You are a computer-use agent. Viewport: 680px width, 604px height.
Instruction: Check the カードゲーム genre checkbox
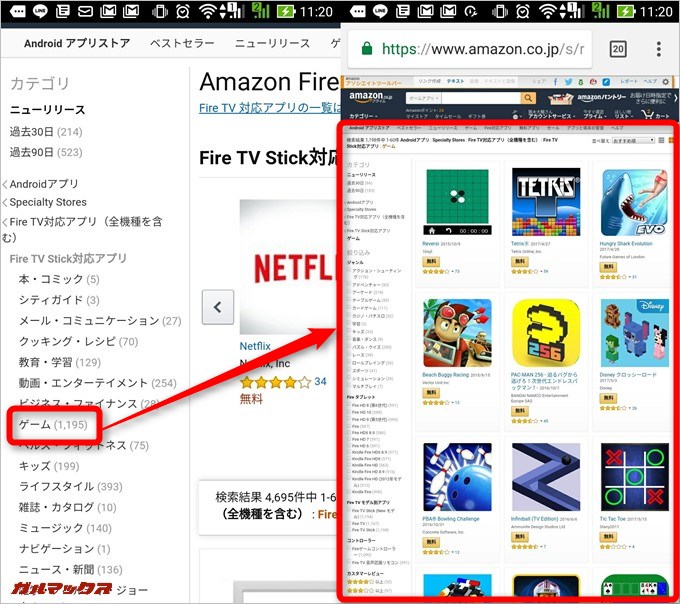click(349, 307)
